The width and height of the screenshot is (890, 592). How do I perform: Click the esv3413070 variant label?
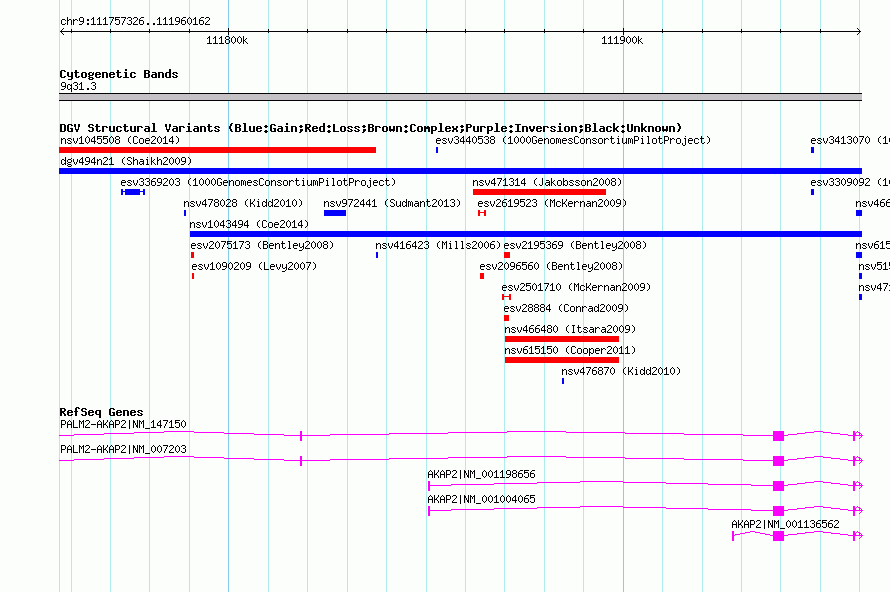(x=850, y=140)
